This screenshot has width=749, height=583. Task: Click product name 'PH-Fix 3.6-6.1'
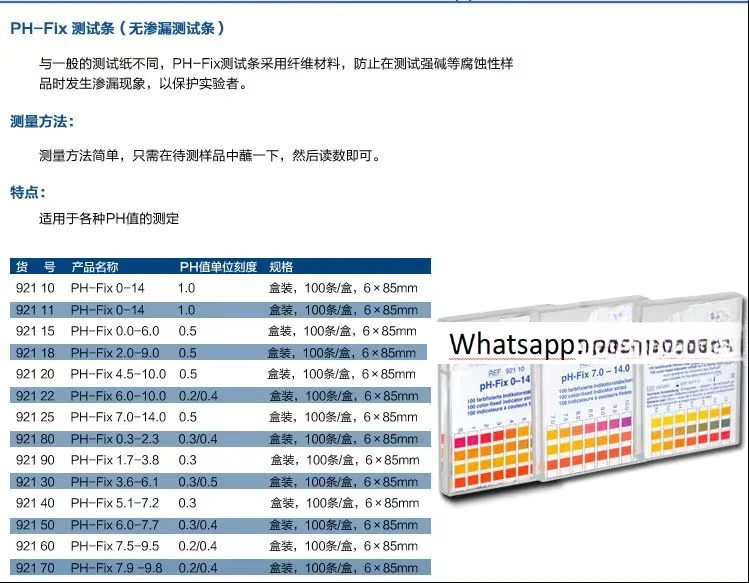coord(115,482)
